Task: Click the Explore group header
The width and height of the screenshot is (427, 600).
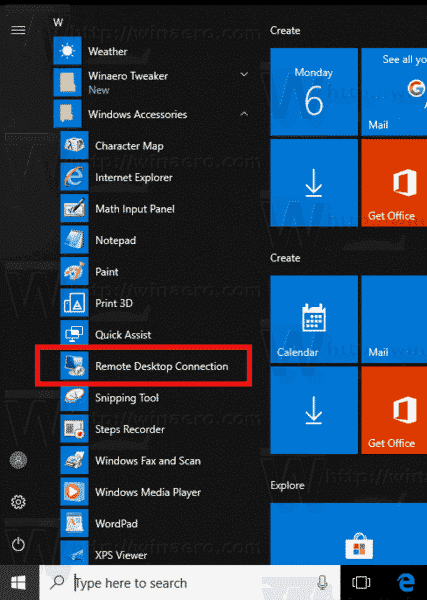Action: click(x=287, y=486)
